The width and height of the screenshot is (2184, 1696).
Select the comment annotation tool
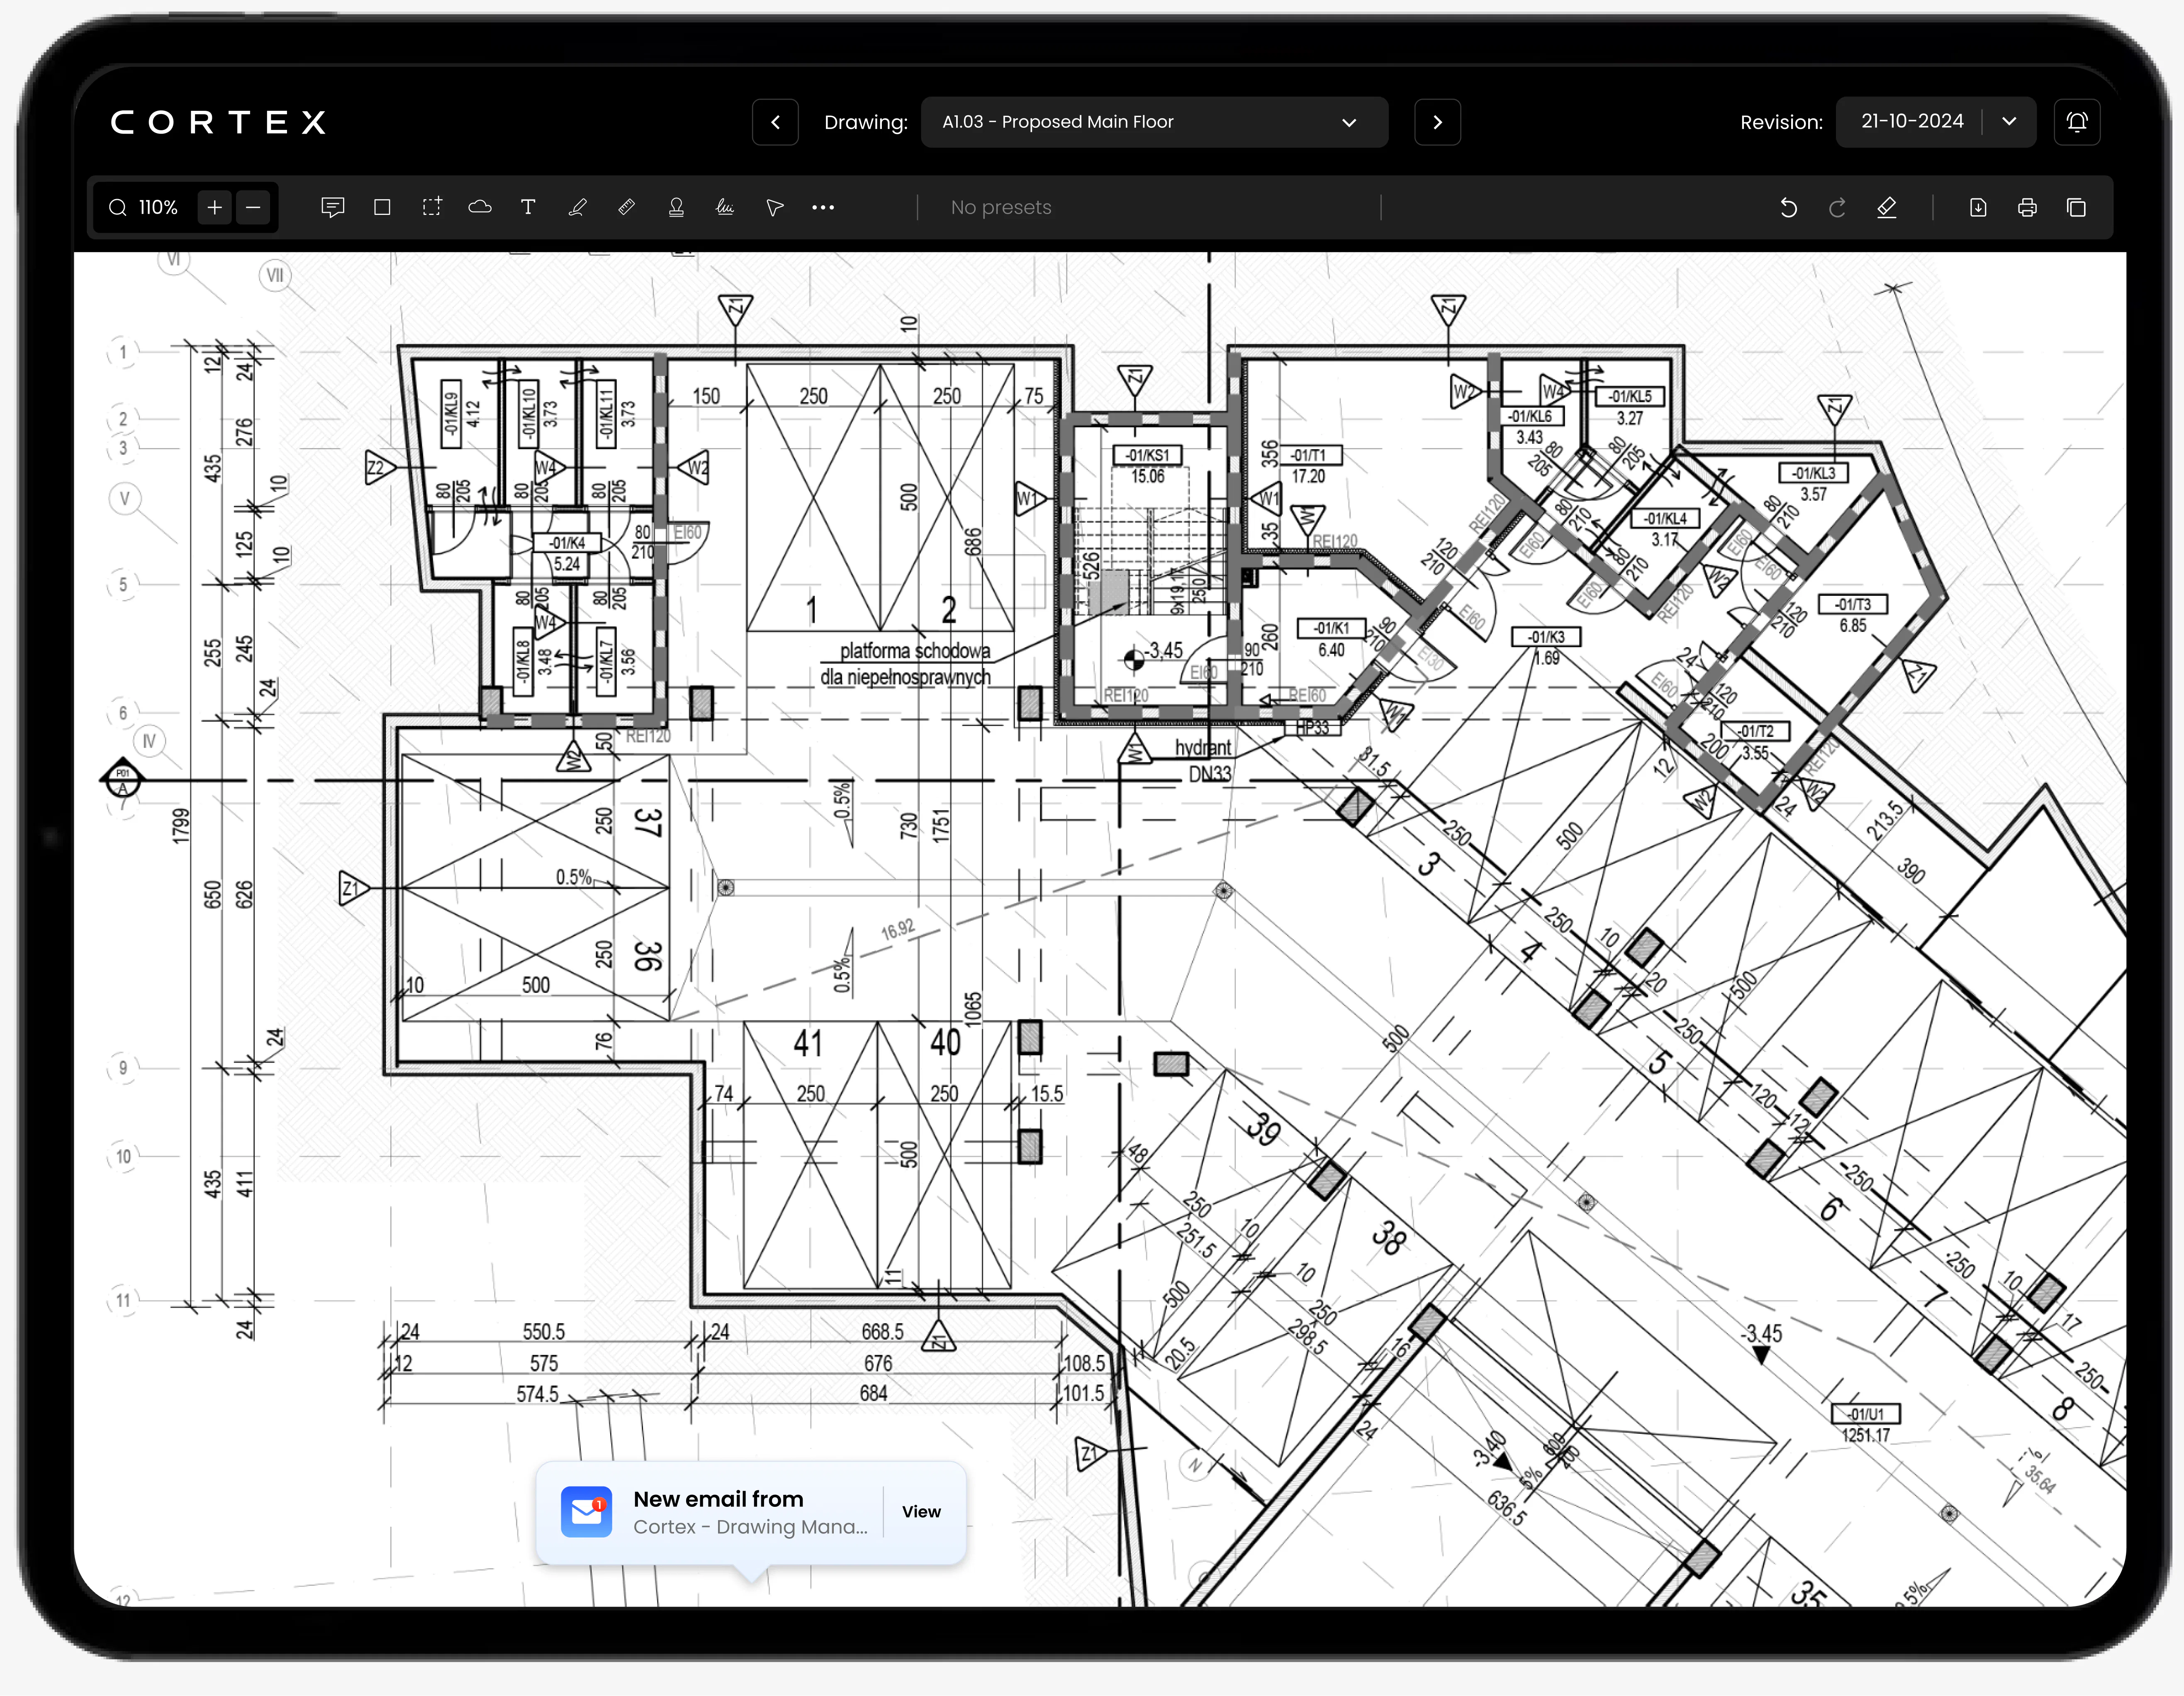point(333,207)
